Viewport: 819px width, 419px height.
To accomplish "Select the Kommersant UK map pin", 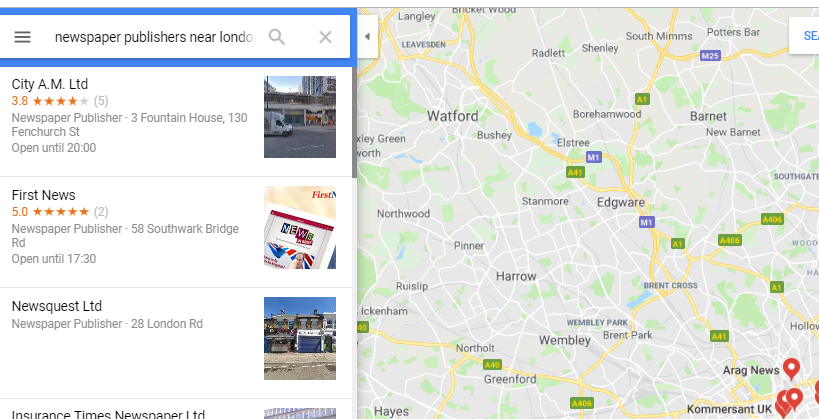I will [782, 403].
